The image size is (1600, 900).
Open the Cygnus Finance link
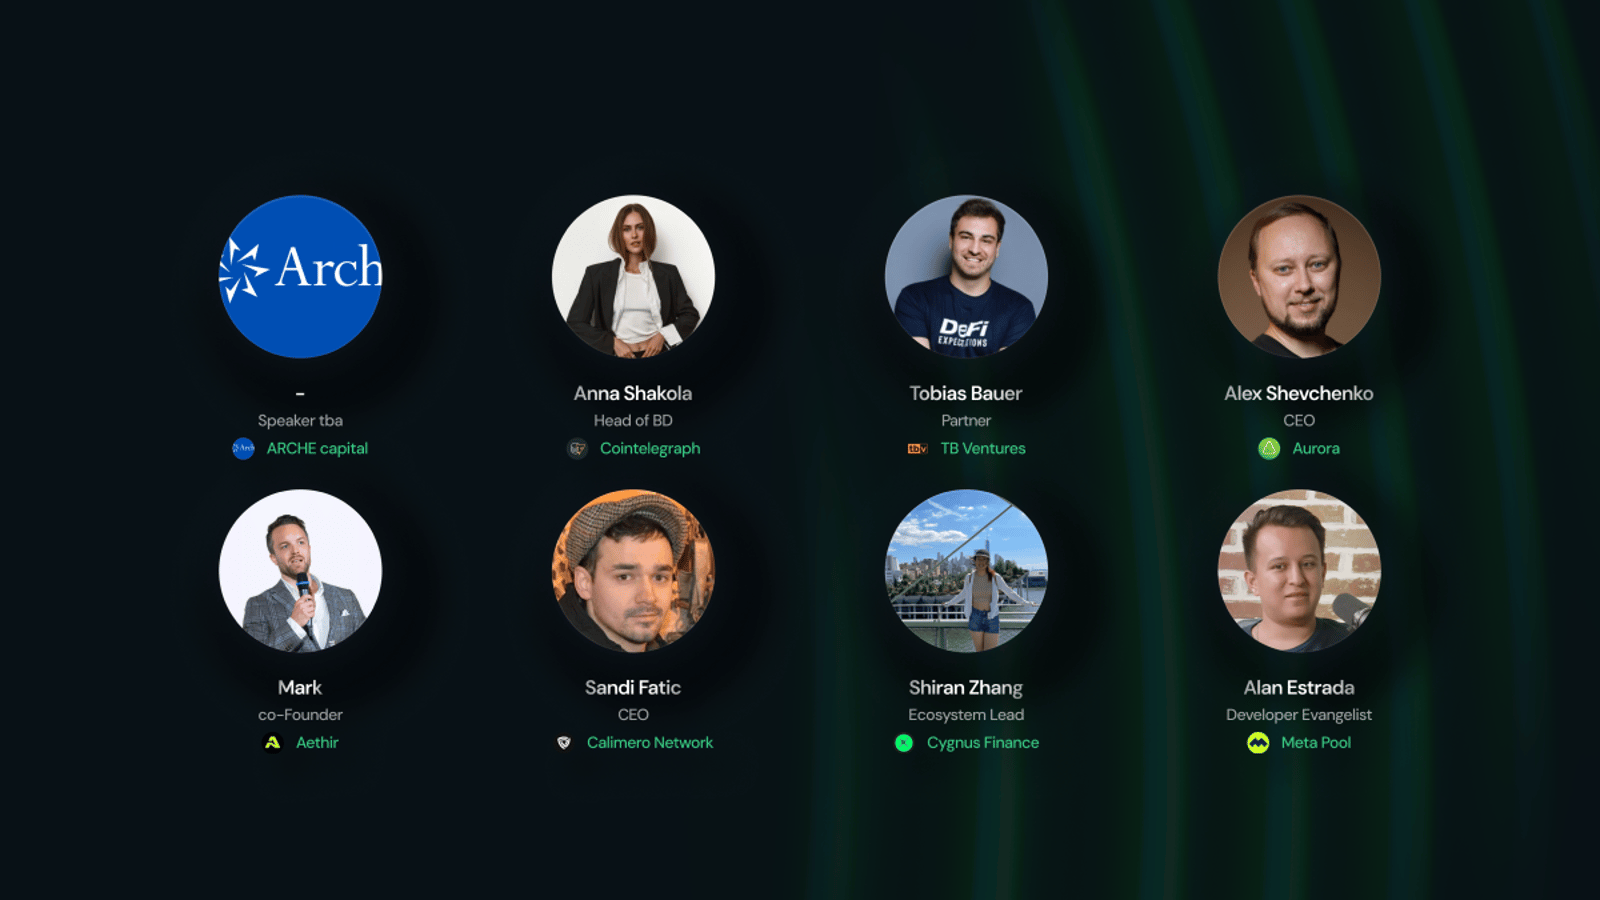pyautogui.click(x=983, y=742)
